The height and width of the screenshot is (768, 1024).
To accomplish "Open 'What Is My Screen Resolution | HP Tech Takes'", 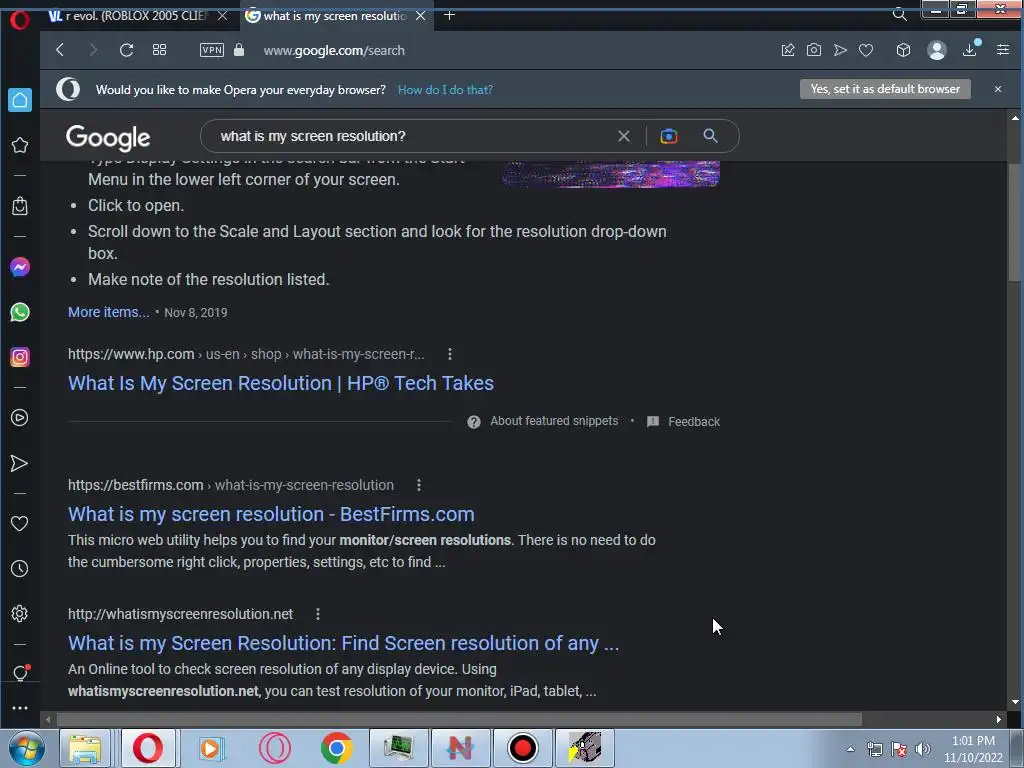I will click(x=281, y=383).
